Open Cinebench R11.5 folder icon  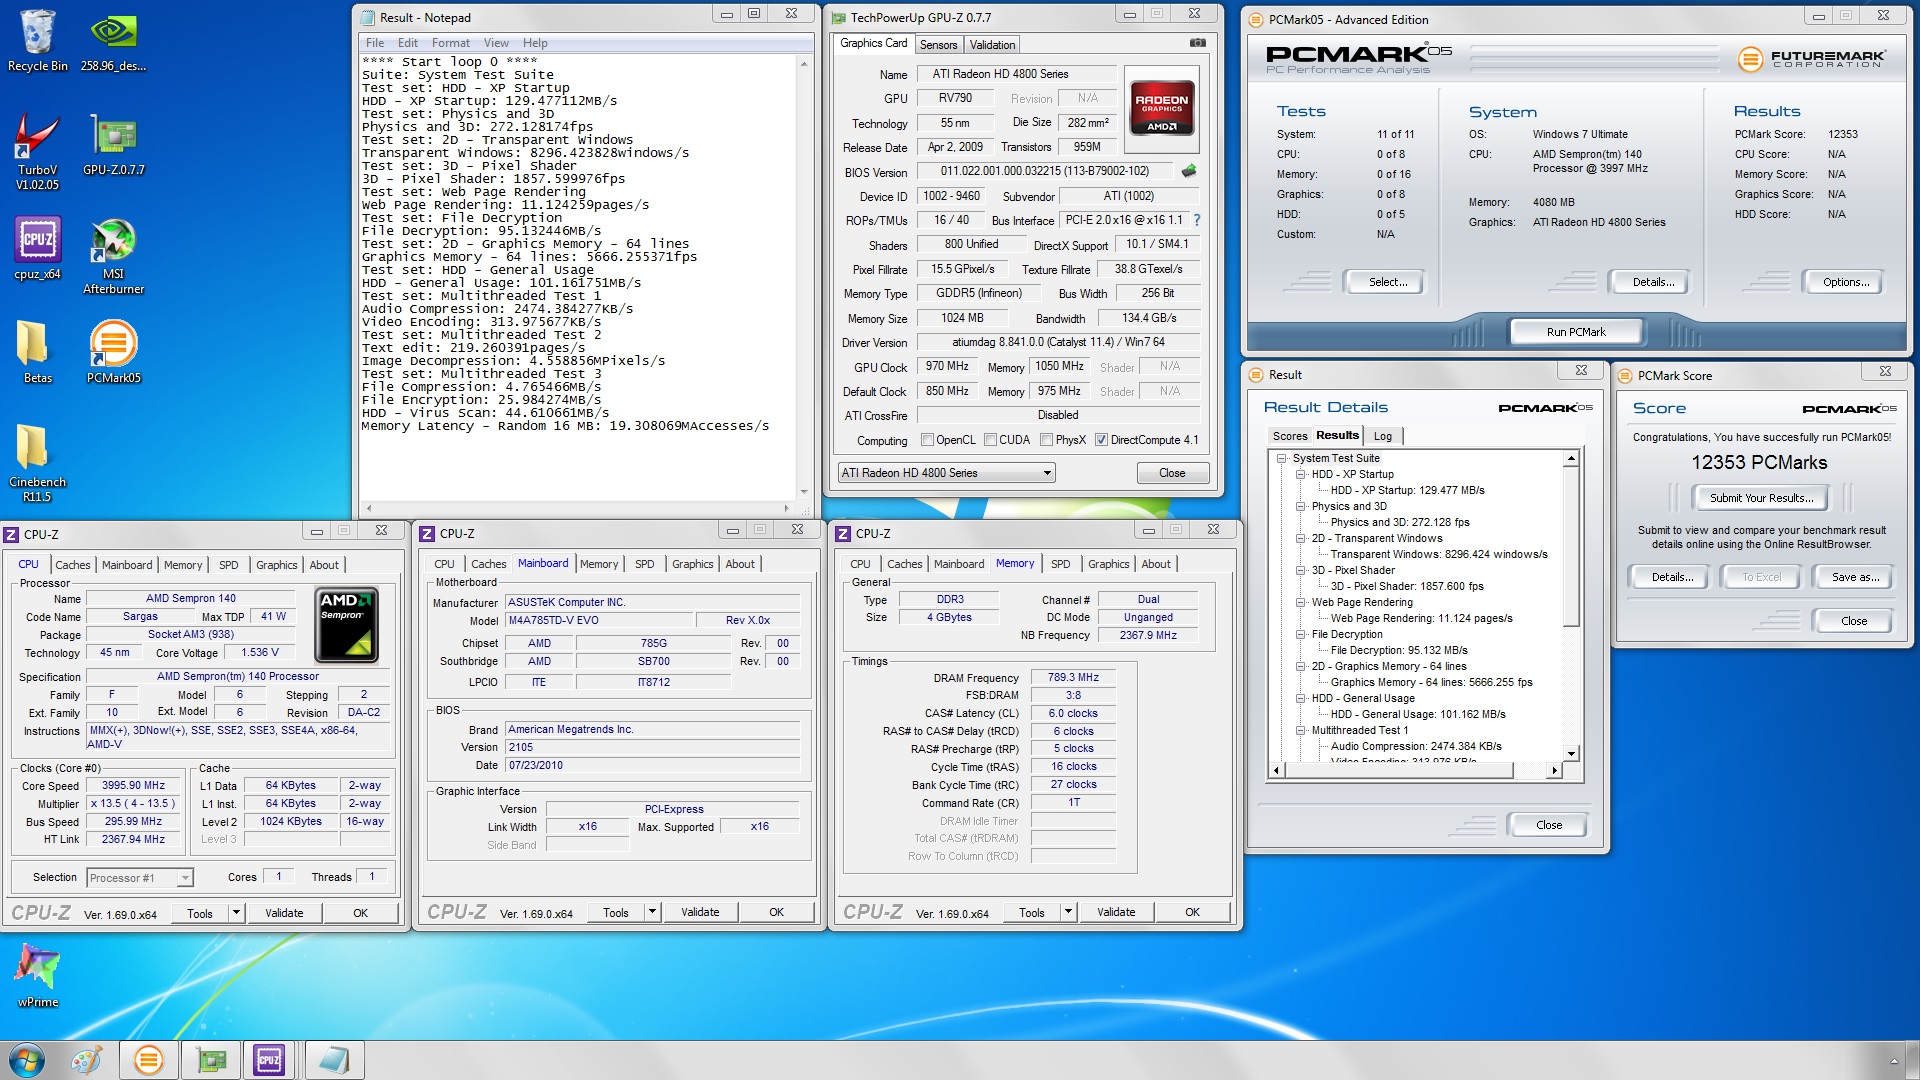[x=37, y=463]
